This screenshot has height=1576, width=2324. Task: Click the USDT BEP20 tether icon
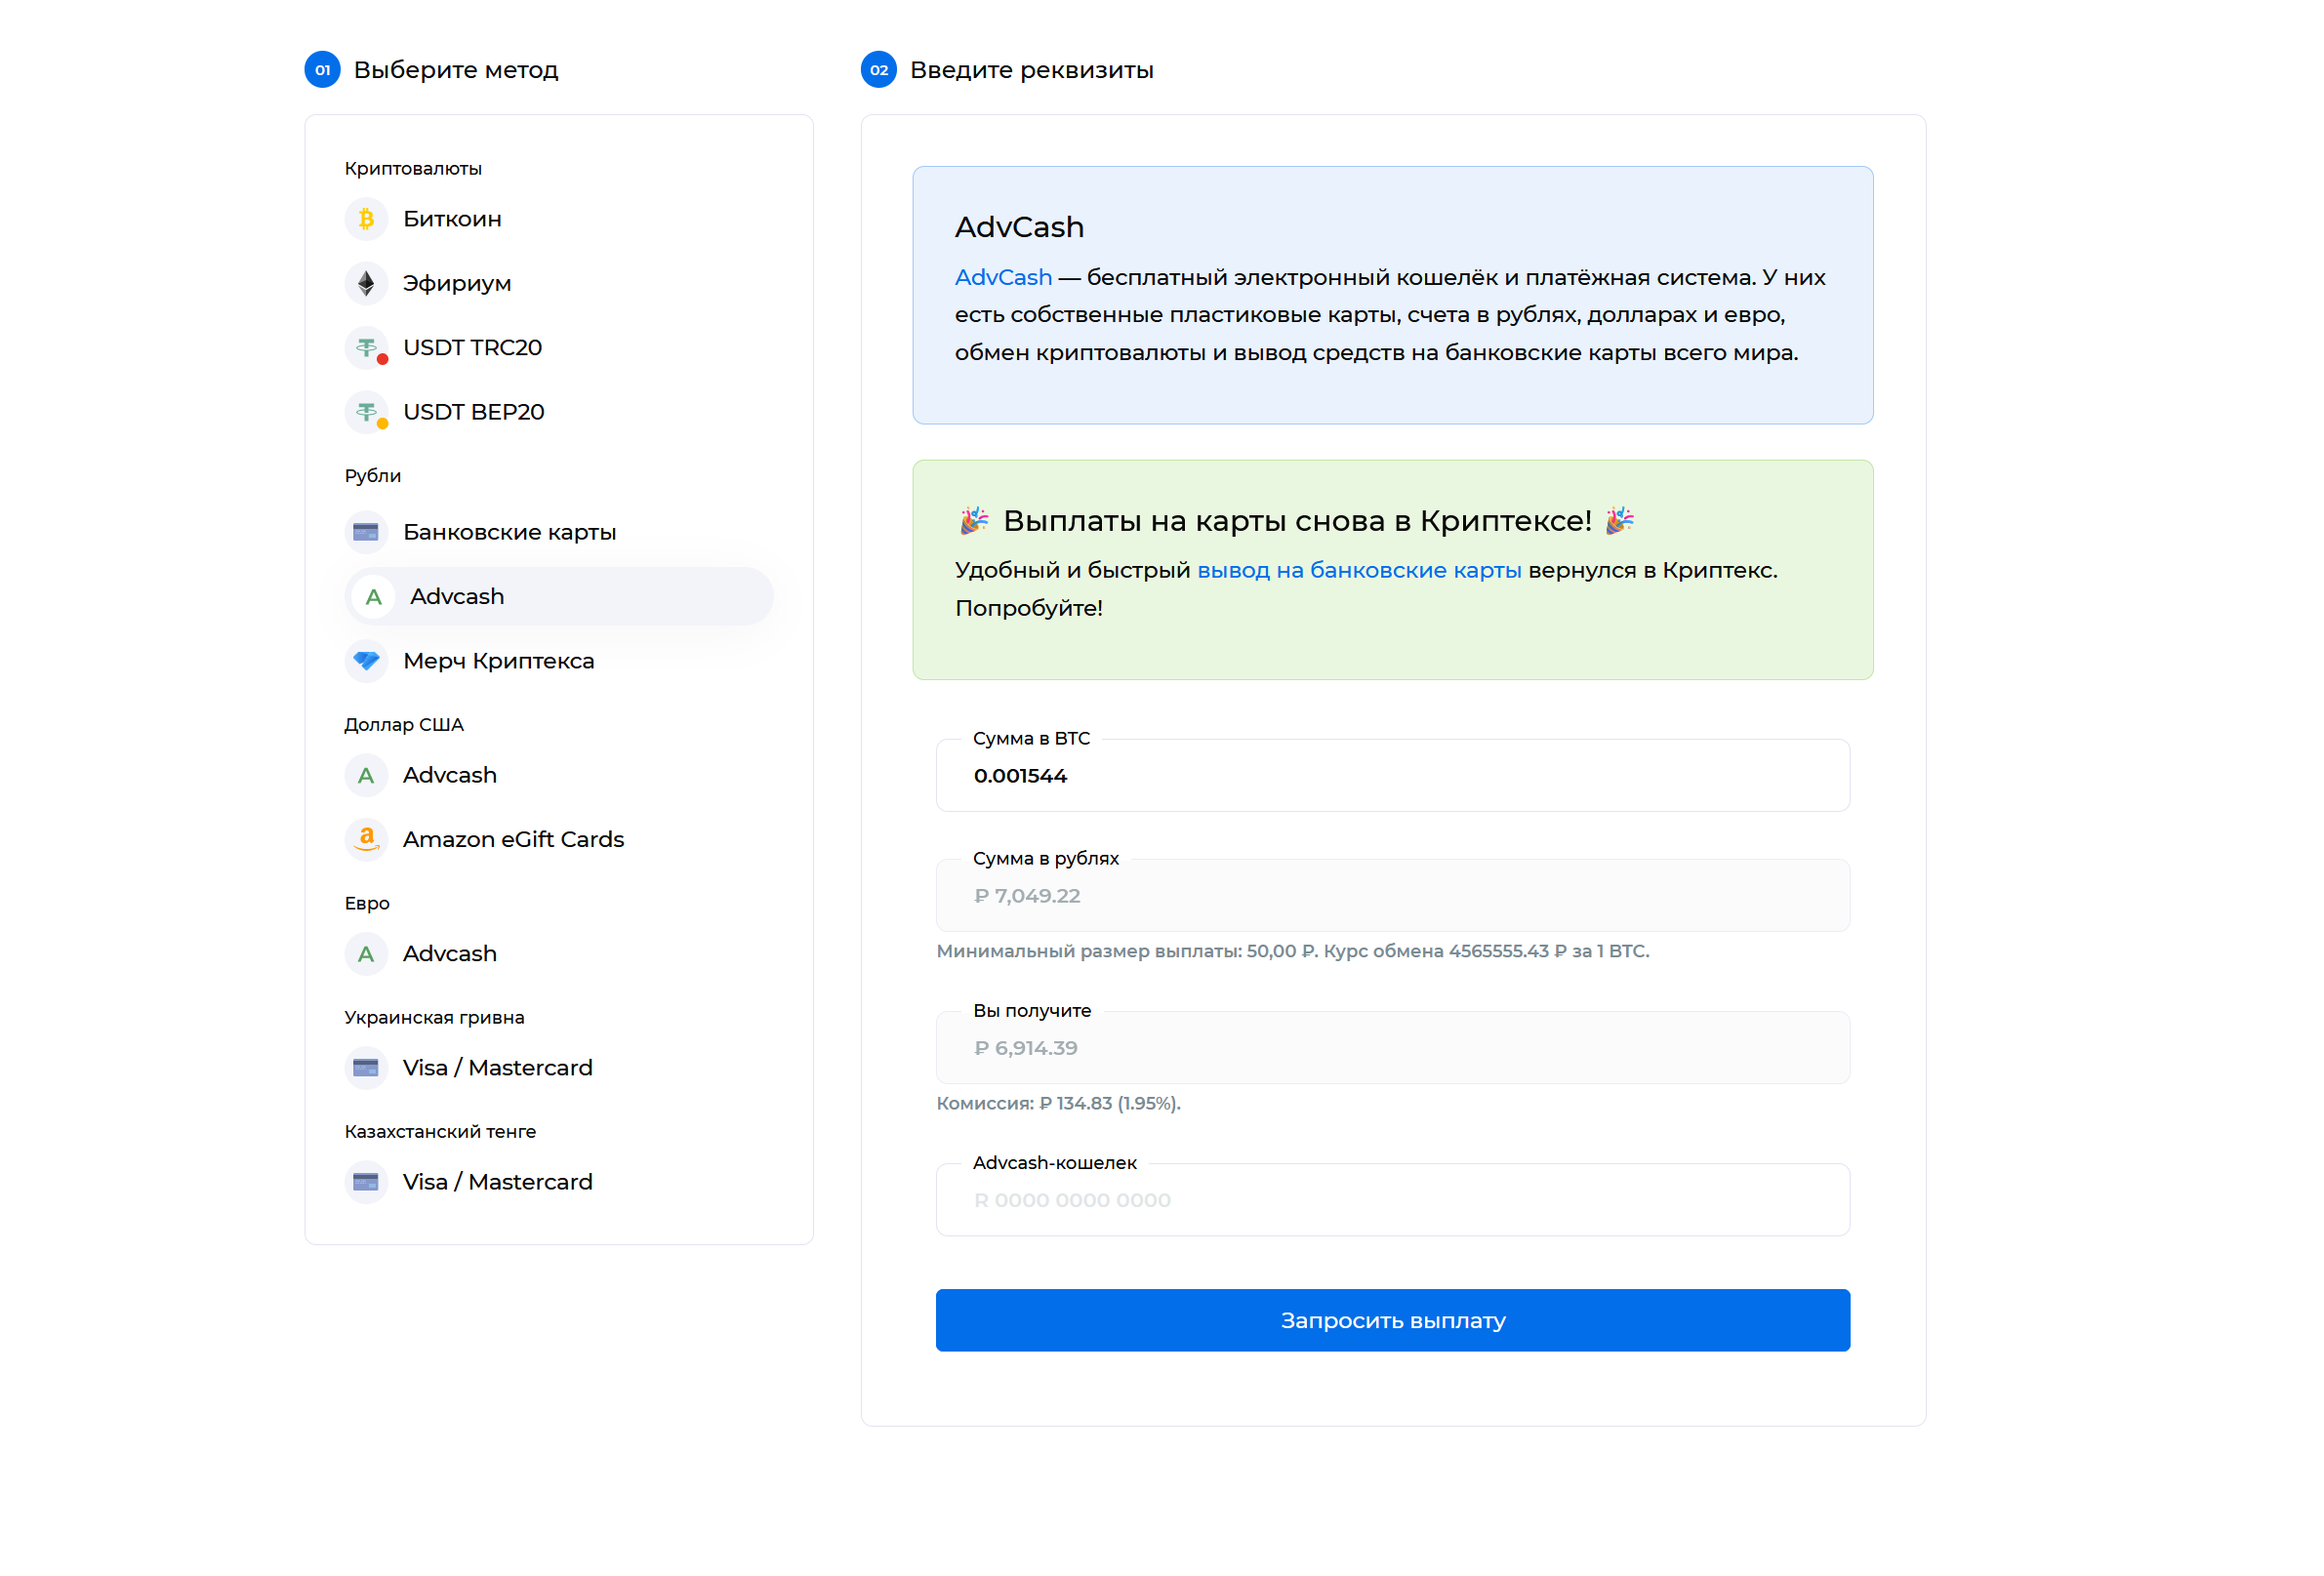(x=366, y=412)
